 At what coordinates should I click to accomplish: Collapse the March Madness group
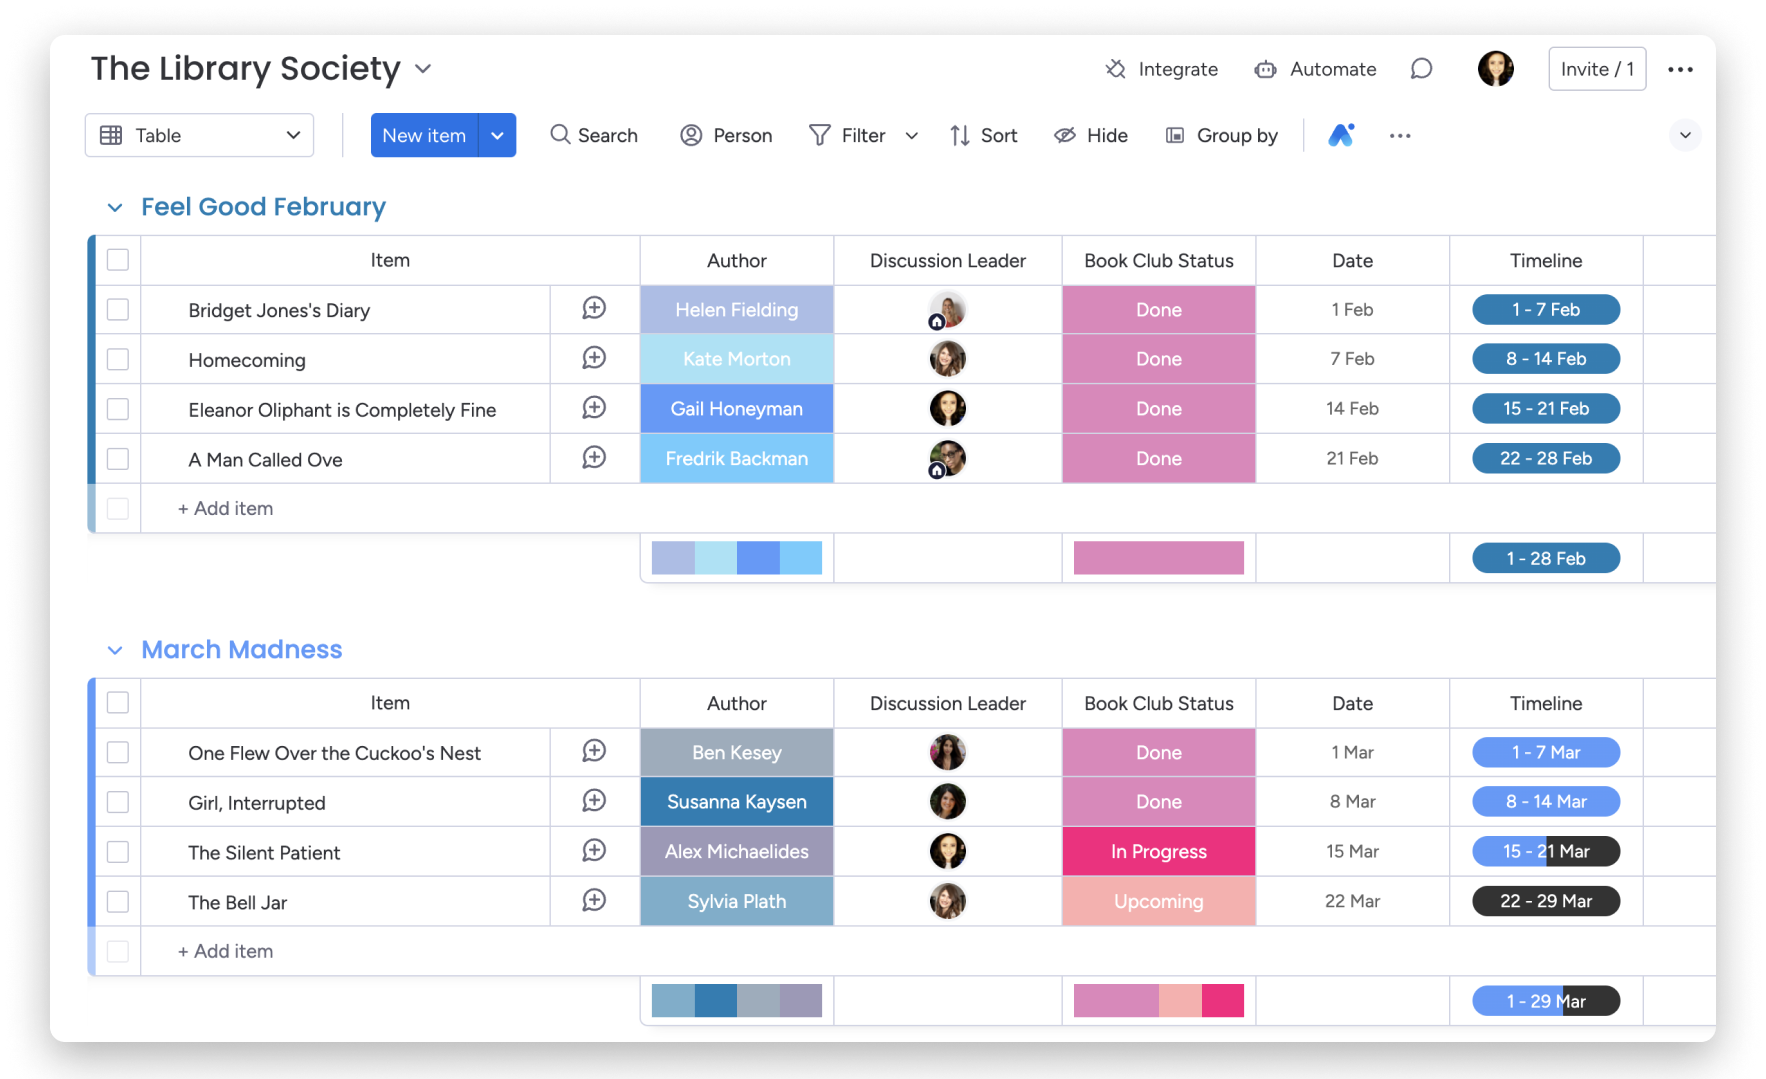click(x=115, y=650)
